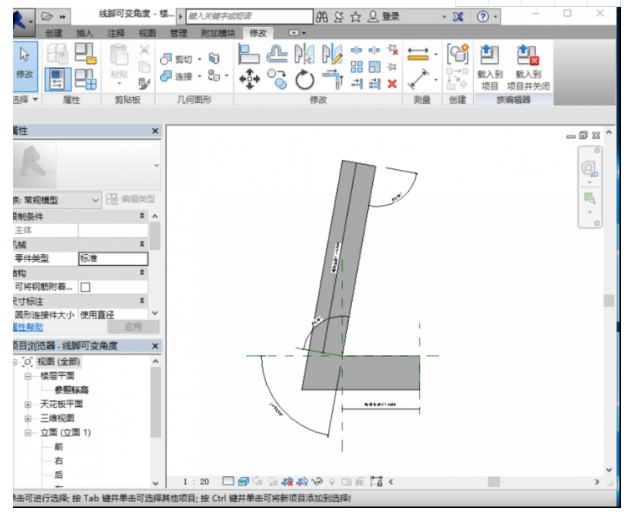This screenshot has height=514, width=628.
Task: Switch to the 视图 ribbon tab
Action: [x=146, y=33]
